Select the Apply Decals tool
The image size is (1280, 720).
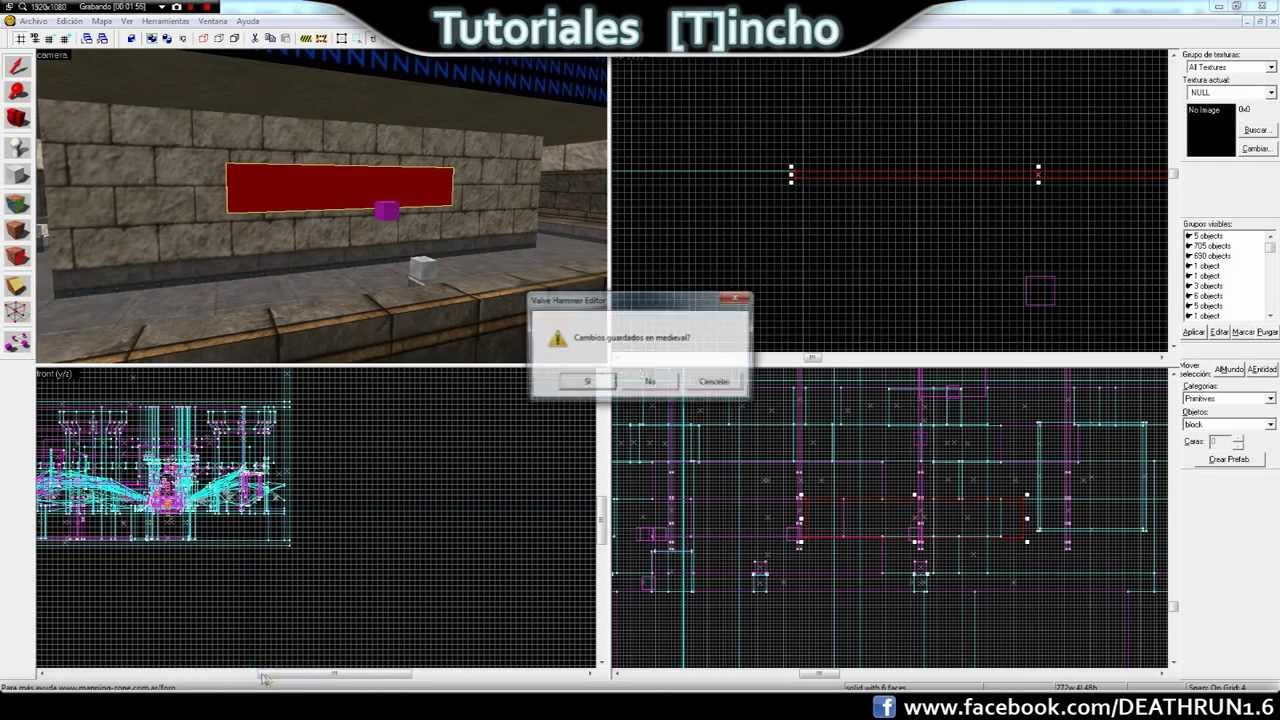pos(17,257)
